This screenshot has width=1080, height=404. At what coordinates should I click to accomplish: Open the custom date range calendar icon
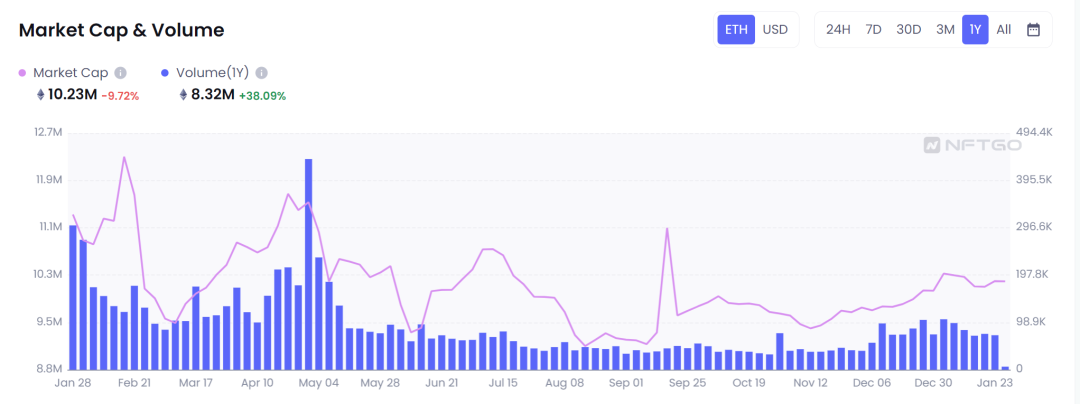(x=1033, y=29)
